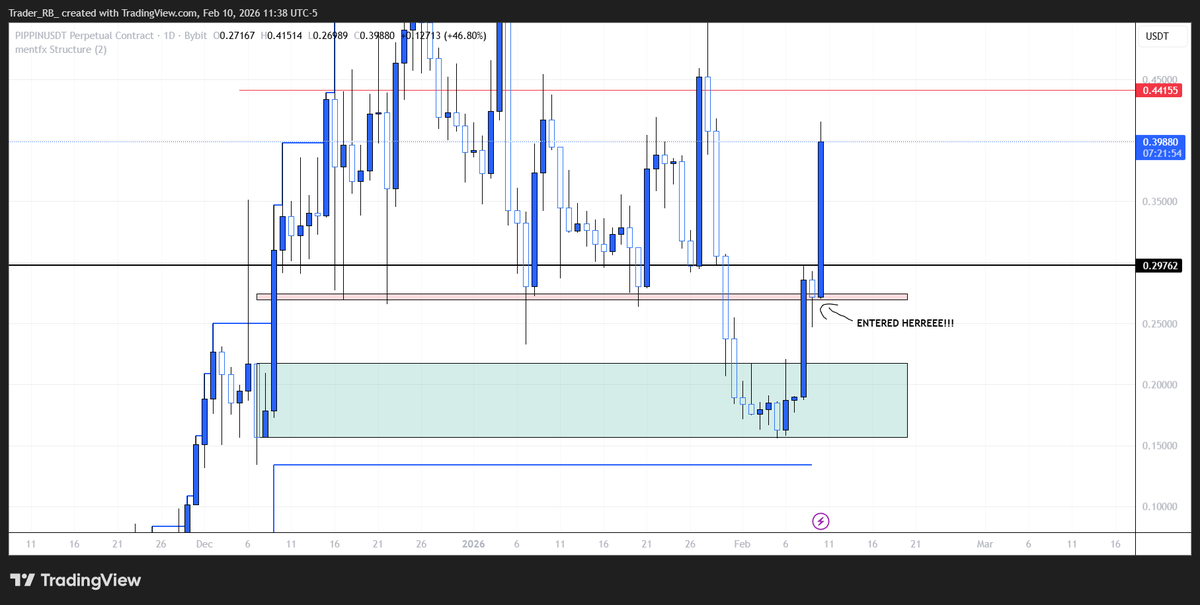Viewport: 1200px width, 605px height.
Task: Click the blue 0.39880 current price label
Action: (x=1160, y=141)
